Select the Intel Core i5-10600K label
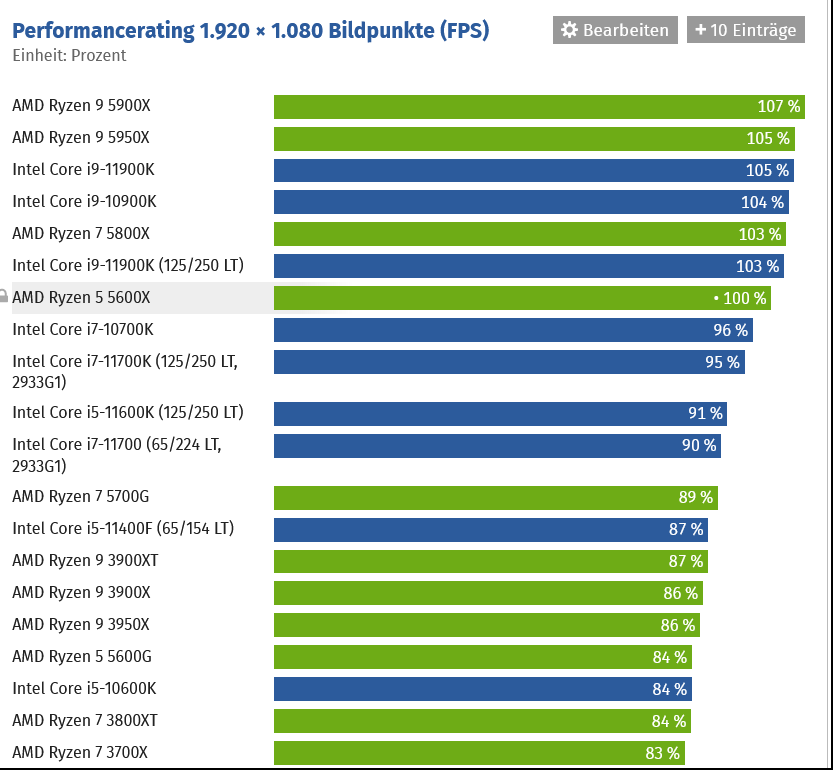 84,688
